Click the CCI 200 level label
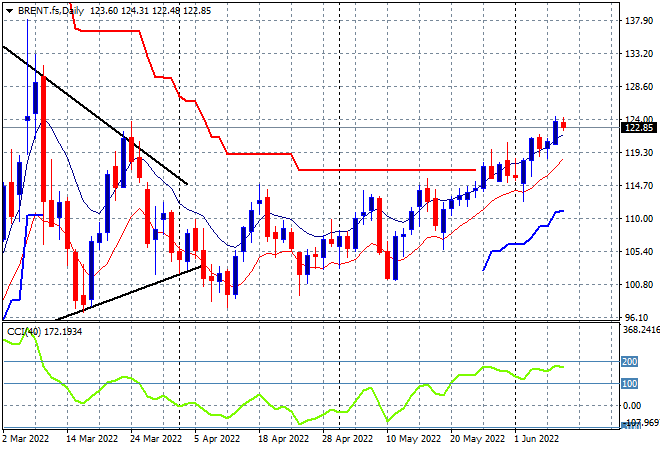Viewport: 660px width, 450px height. click(630, 362)
